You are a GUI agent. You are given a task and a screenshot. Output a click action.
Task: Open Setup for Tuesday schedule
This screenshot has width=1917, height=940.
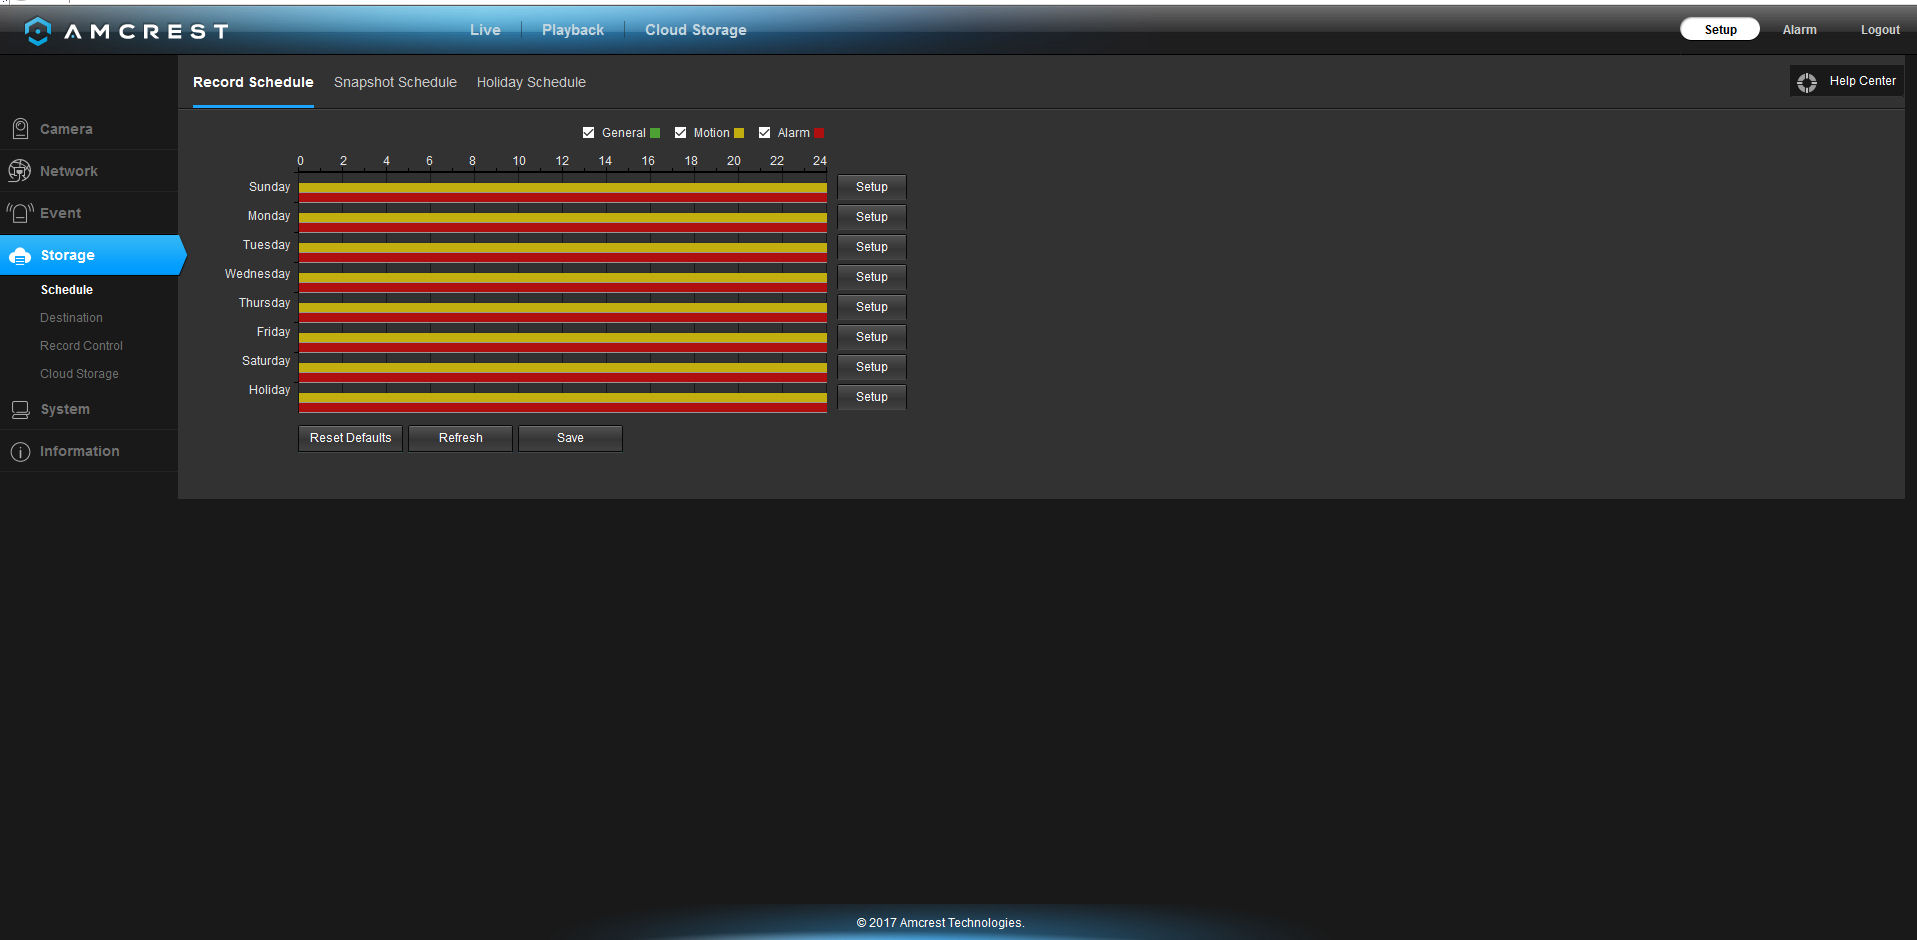(x=872, y=247)
